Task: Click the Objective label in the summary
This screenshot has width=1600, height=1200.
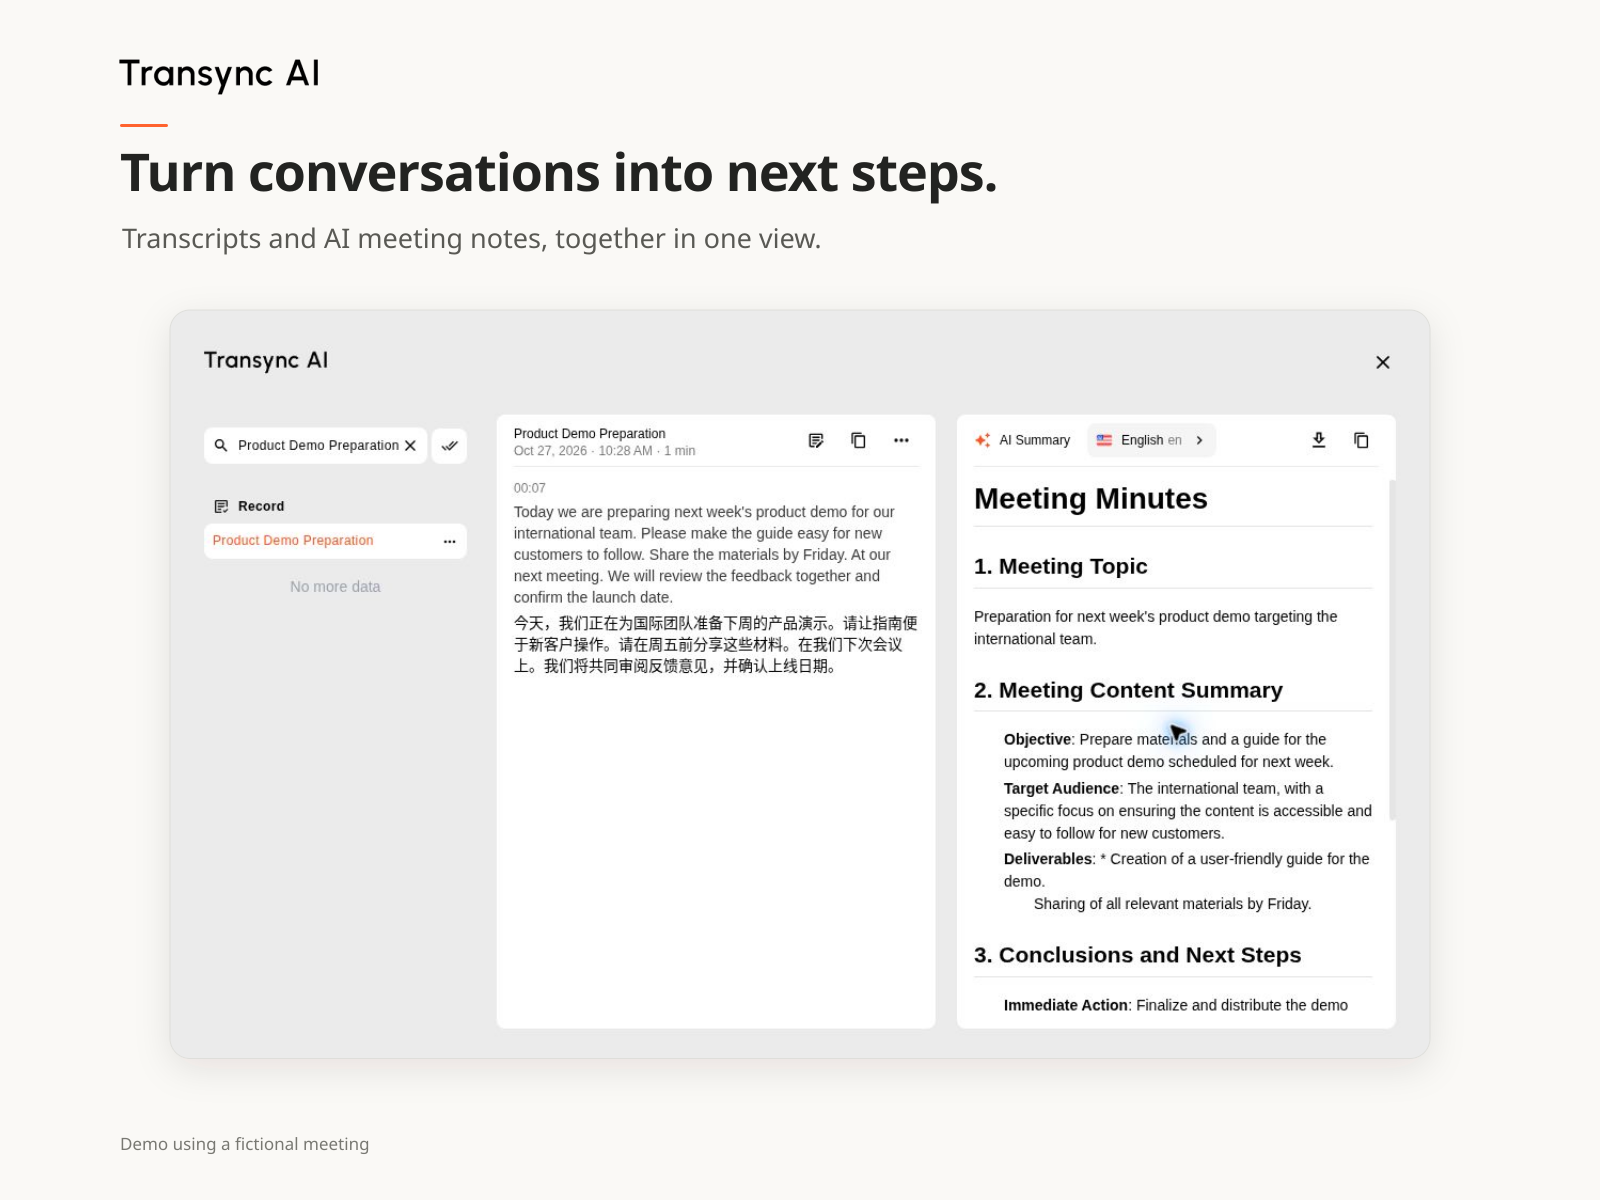Action: click(1037, 740)
